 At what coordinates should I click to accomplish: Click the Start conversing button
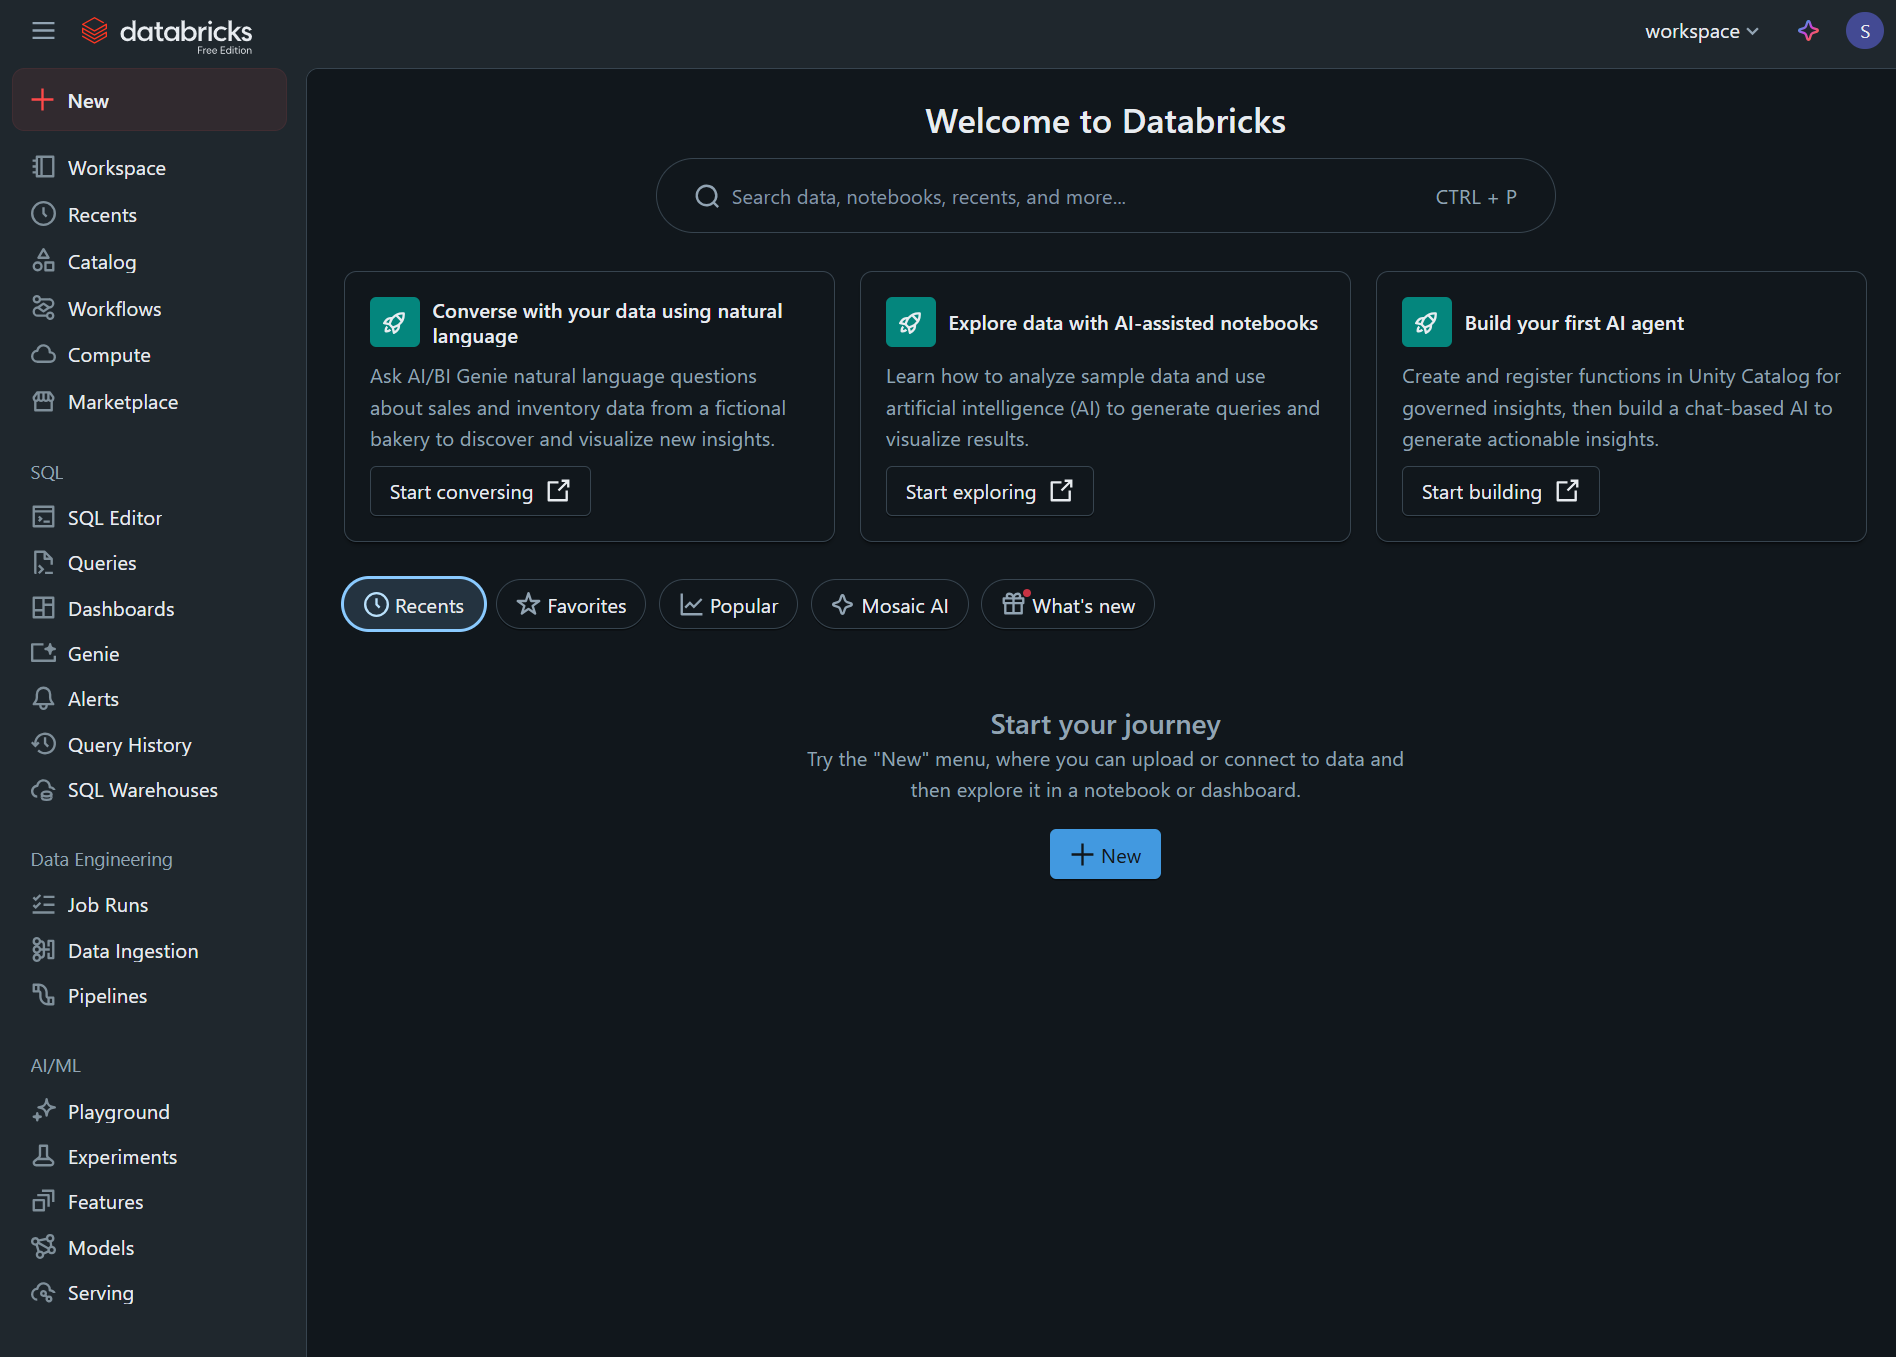(480, 491)
